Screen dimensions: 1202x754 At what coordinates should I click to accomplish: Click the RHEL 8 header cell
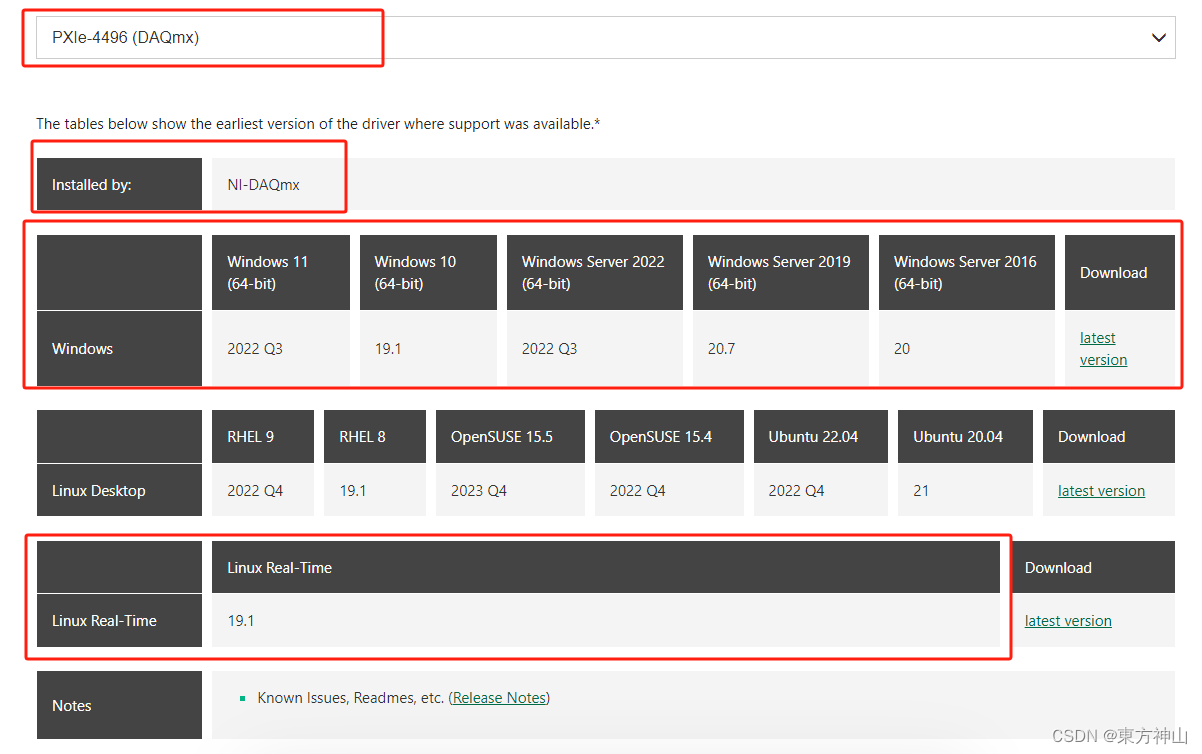[375, 437]
